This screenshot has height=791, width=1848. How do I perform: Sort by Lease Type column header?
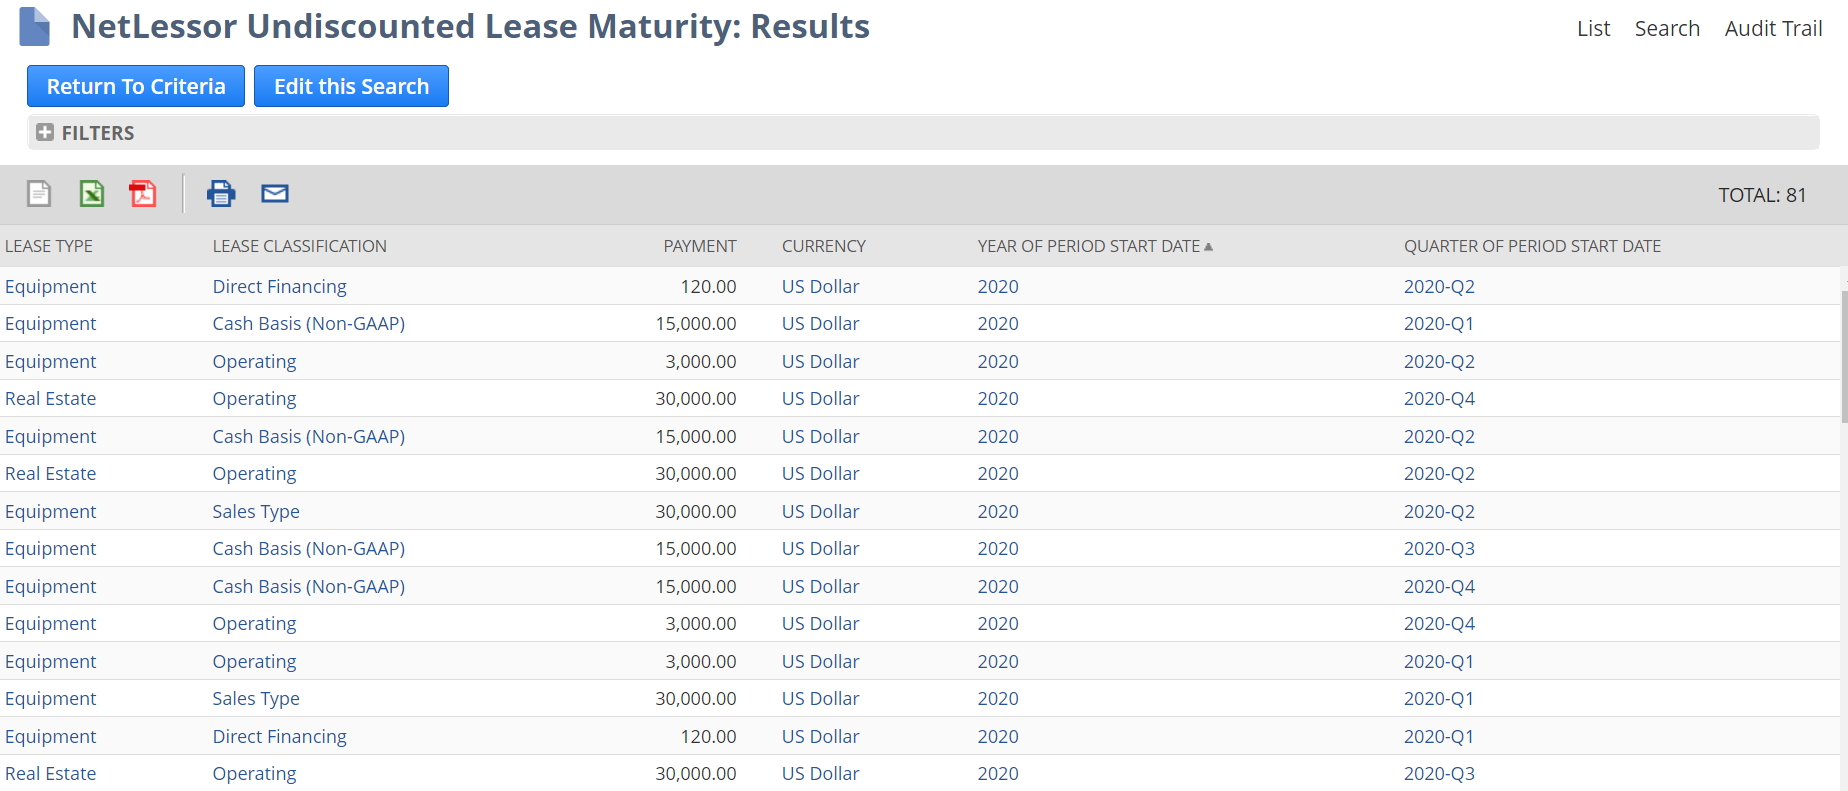point(49,246)
